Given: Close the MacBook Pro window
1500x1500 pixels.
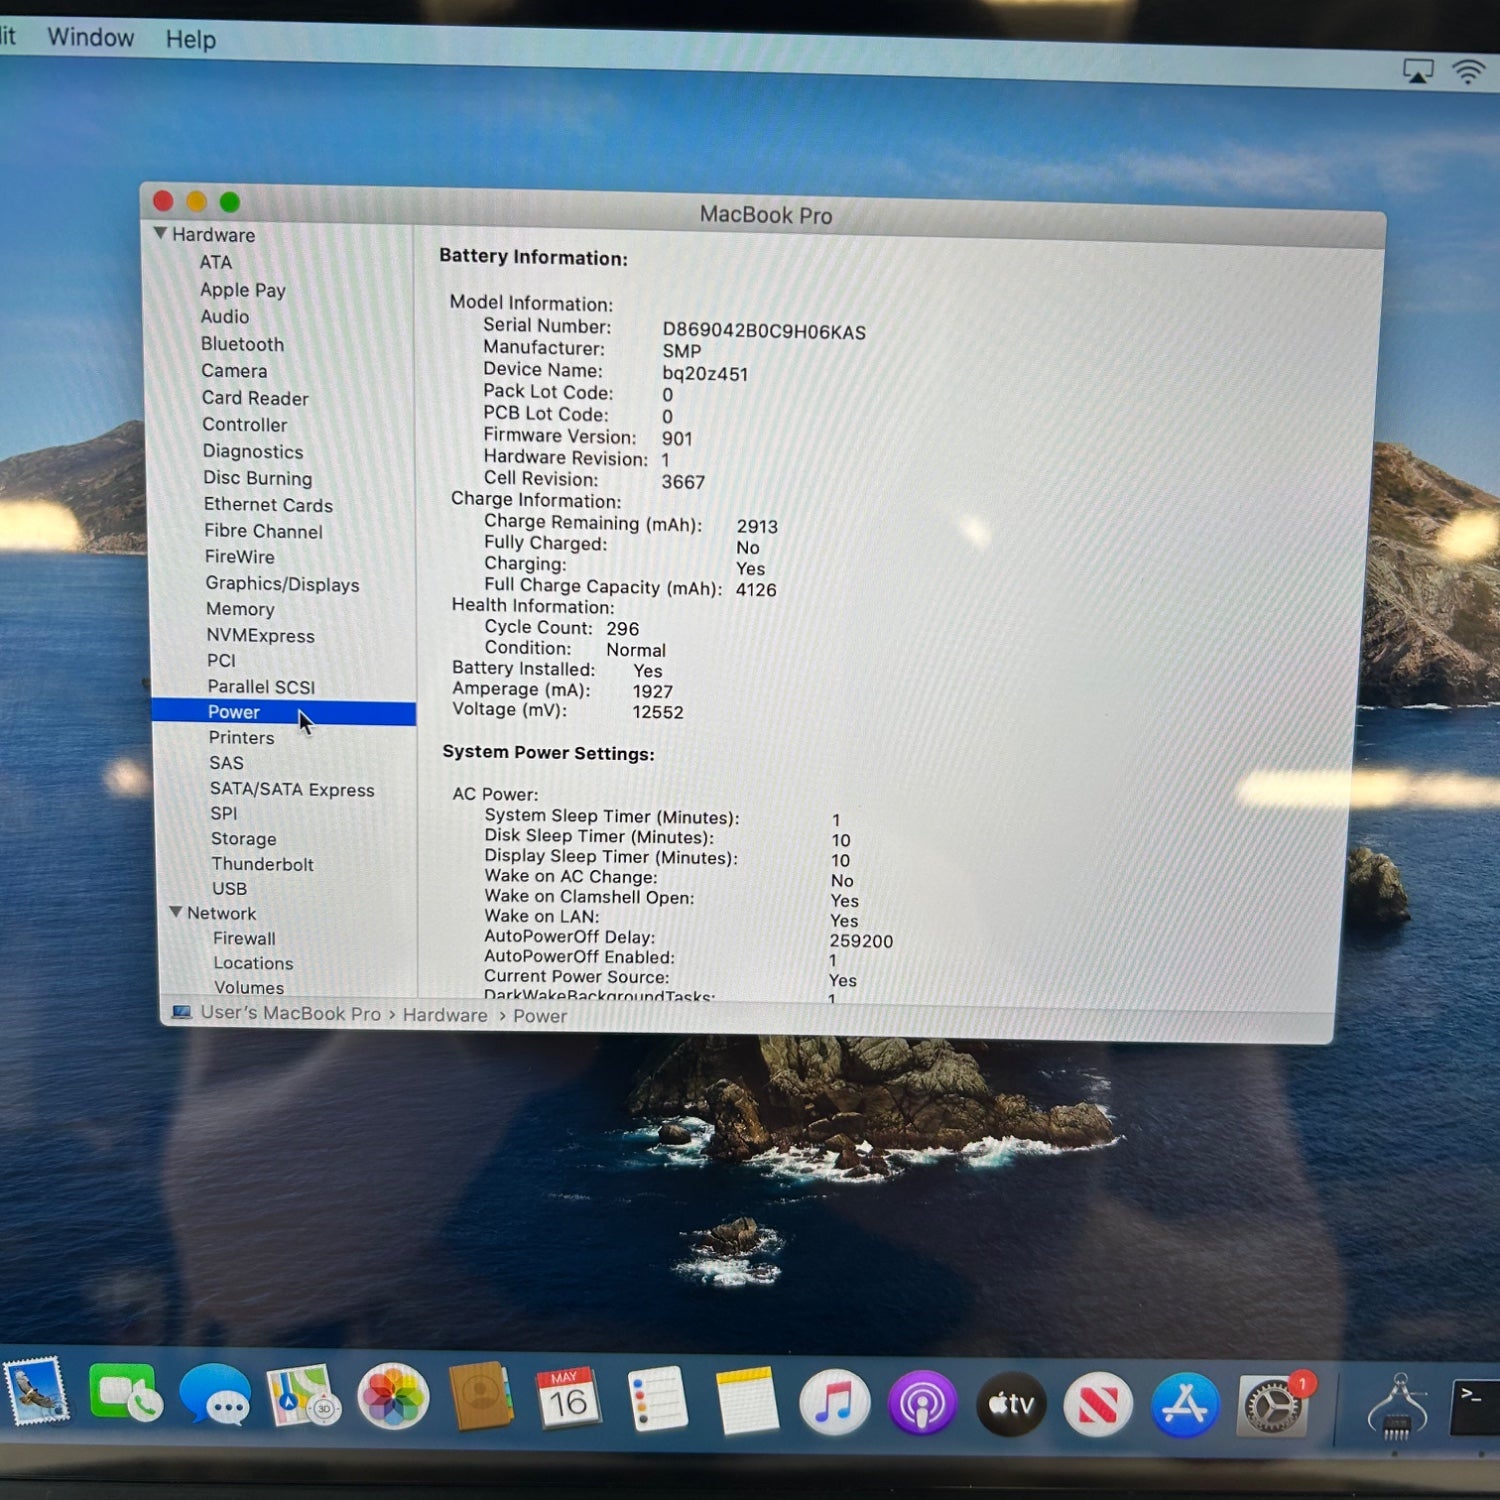Looking at the screenshot, I should [163, 201].
